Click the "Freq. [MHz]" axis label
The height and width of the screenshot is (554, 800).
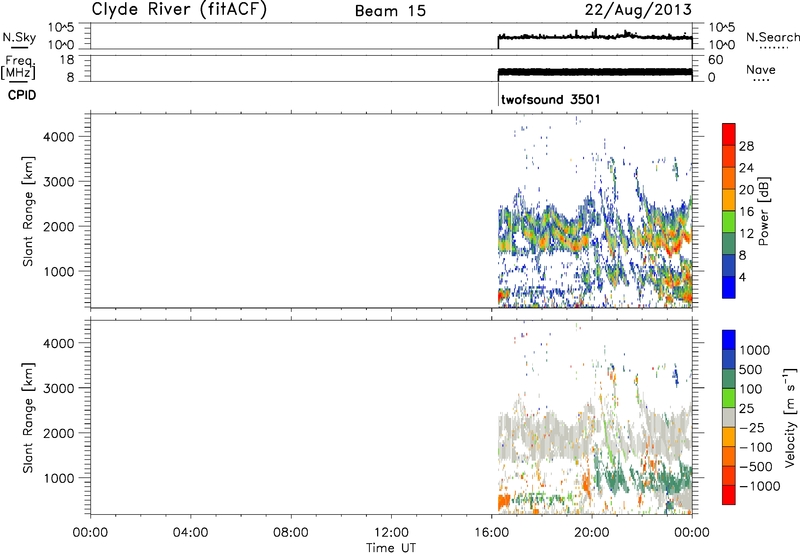[20, 67]
